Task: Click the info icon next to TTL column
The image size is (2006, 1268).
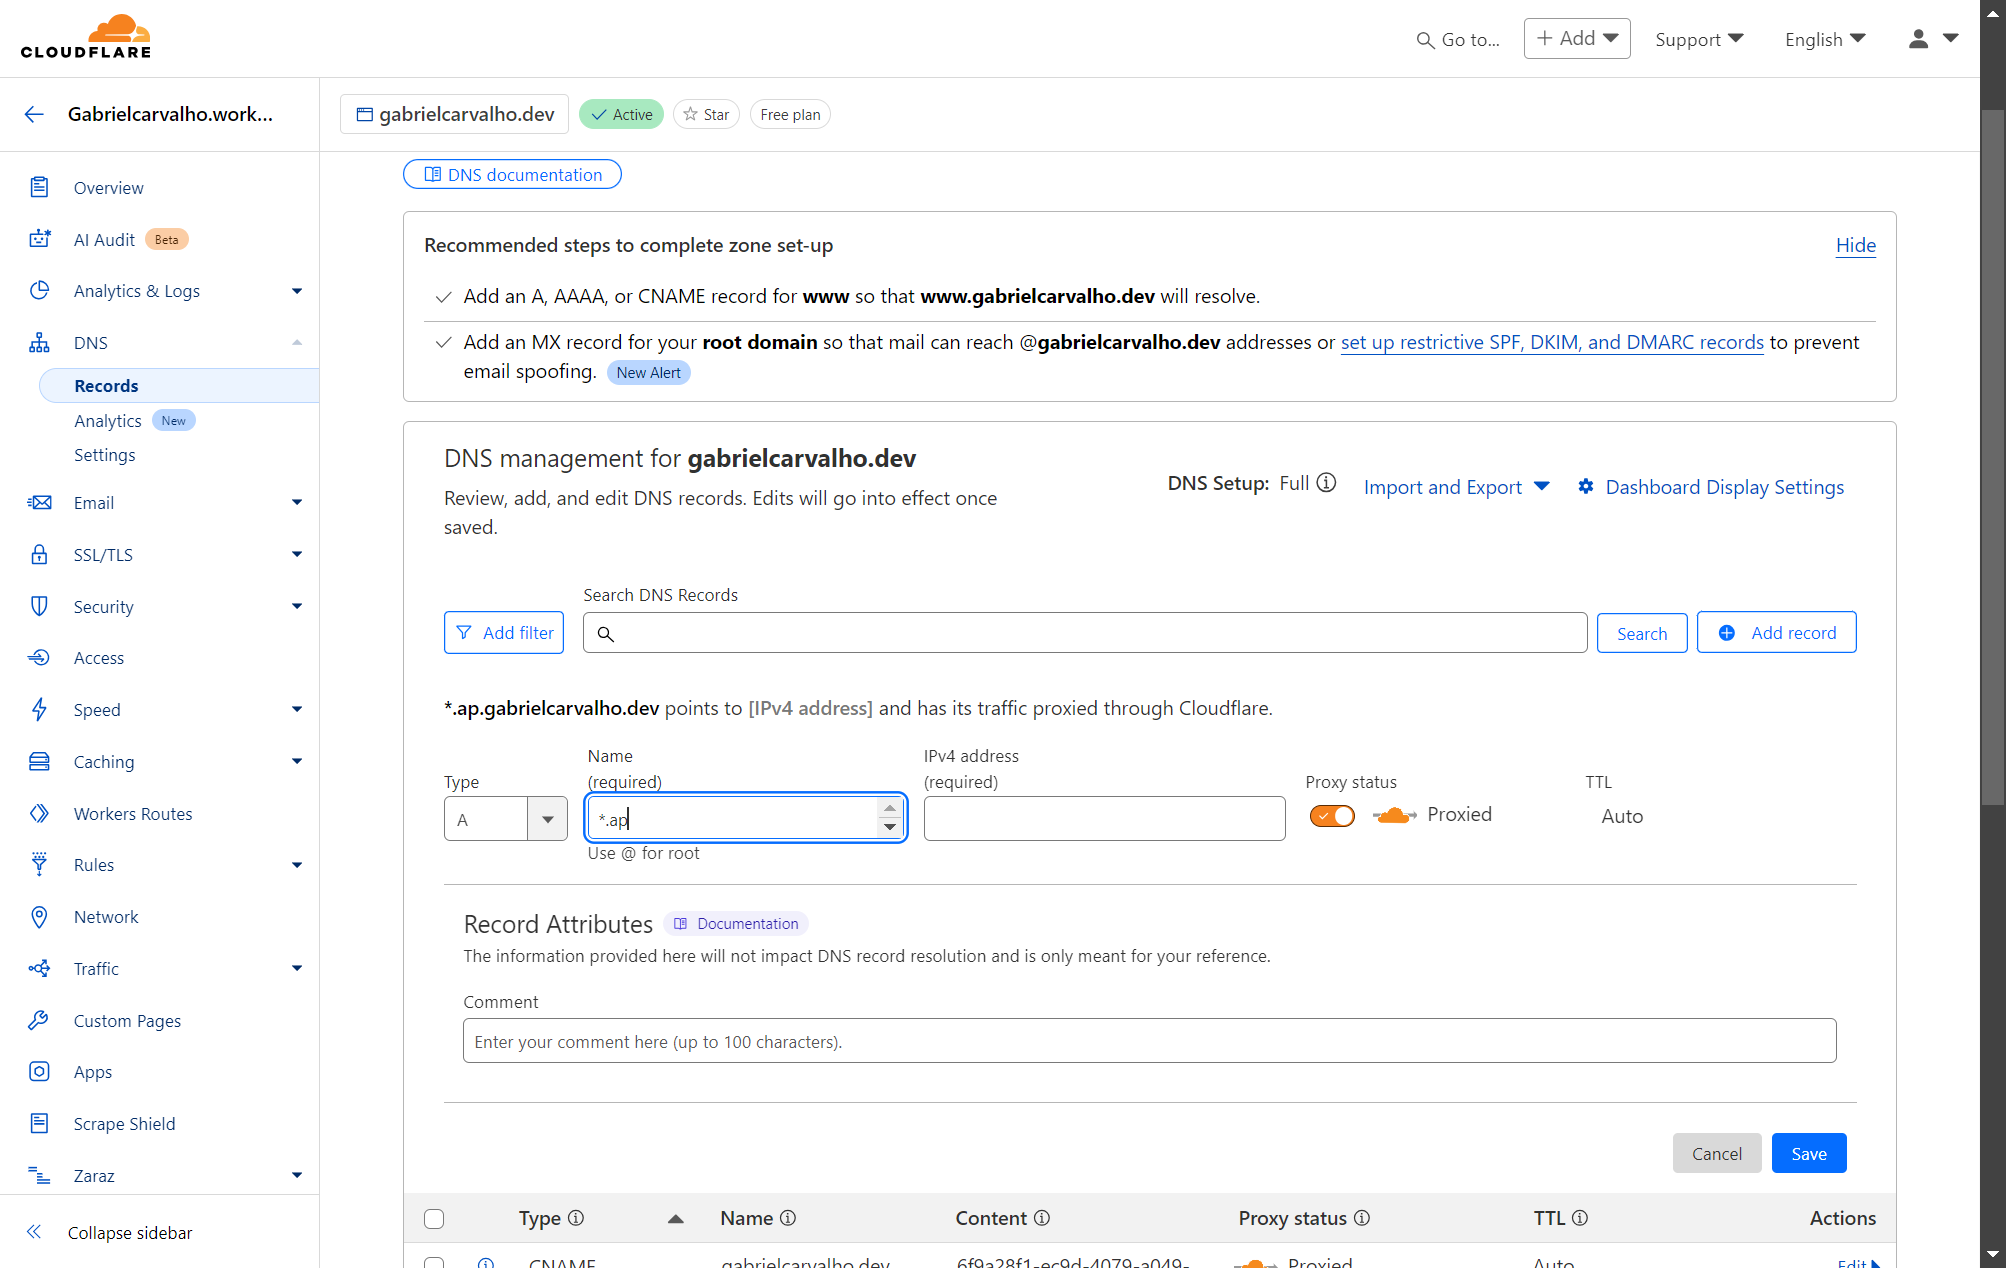Action: pos(1580,1218)
